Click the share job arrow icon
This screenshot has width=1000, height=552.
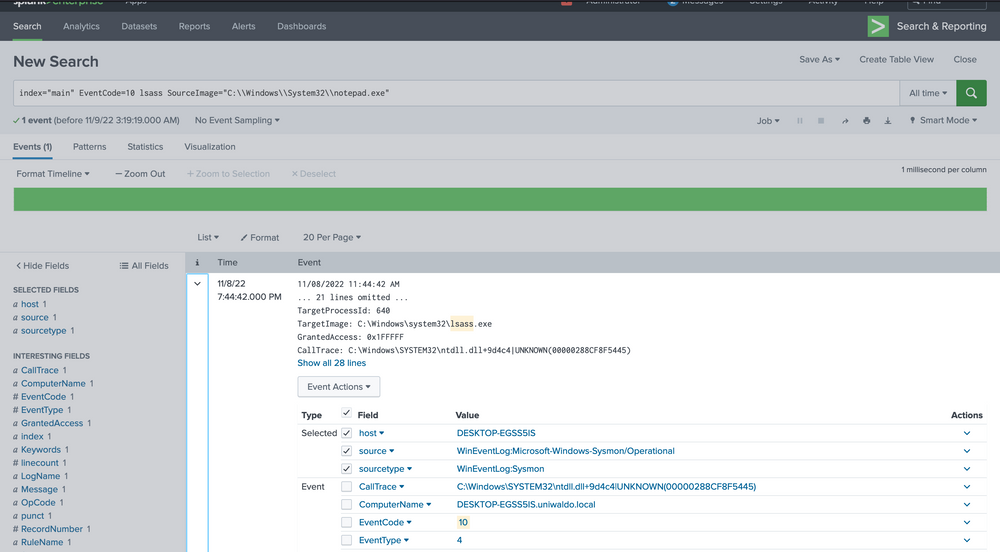point(845,121)
